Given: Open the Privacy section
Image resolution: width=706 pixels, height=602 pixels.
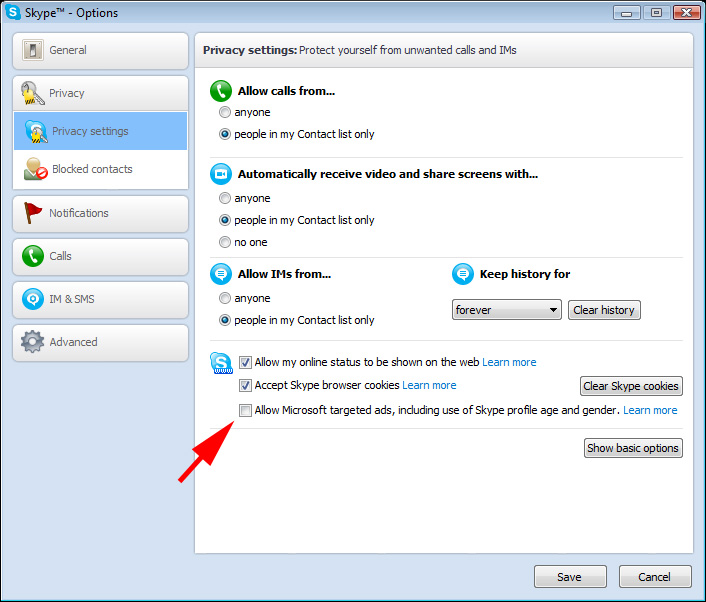Looking at the screenshot, I should click(x=100, y=93).
